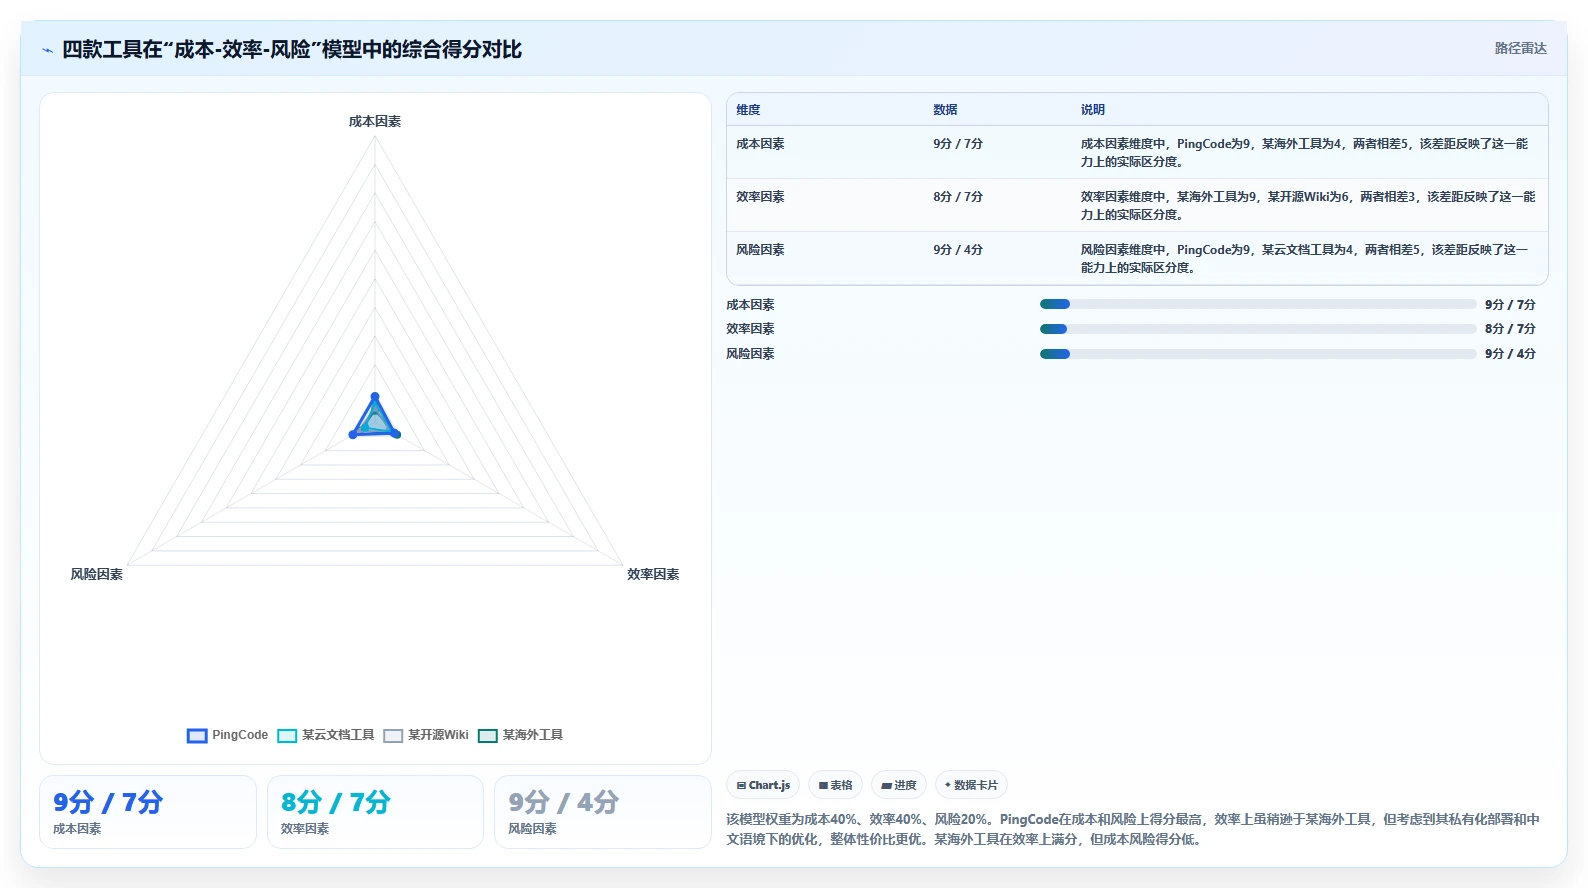Click the 风险因素 progress bar
This screenshot has width=1588, height=888.
click(x=1258, y=354)
